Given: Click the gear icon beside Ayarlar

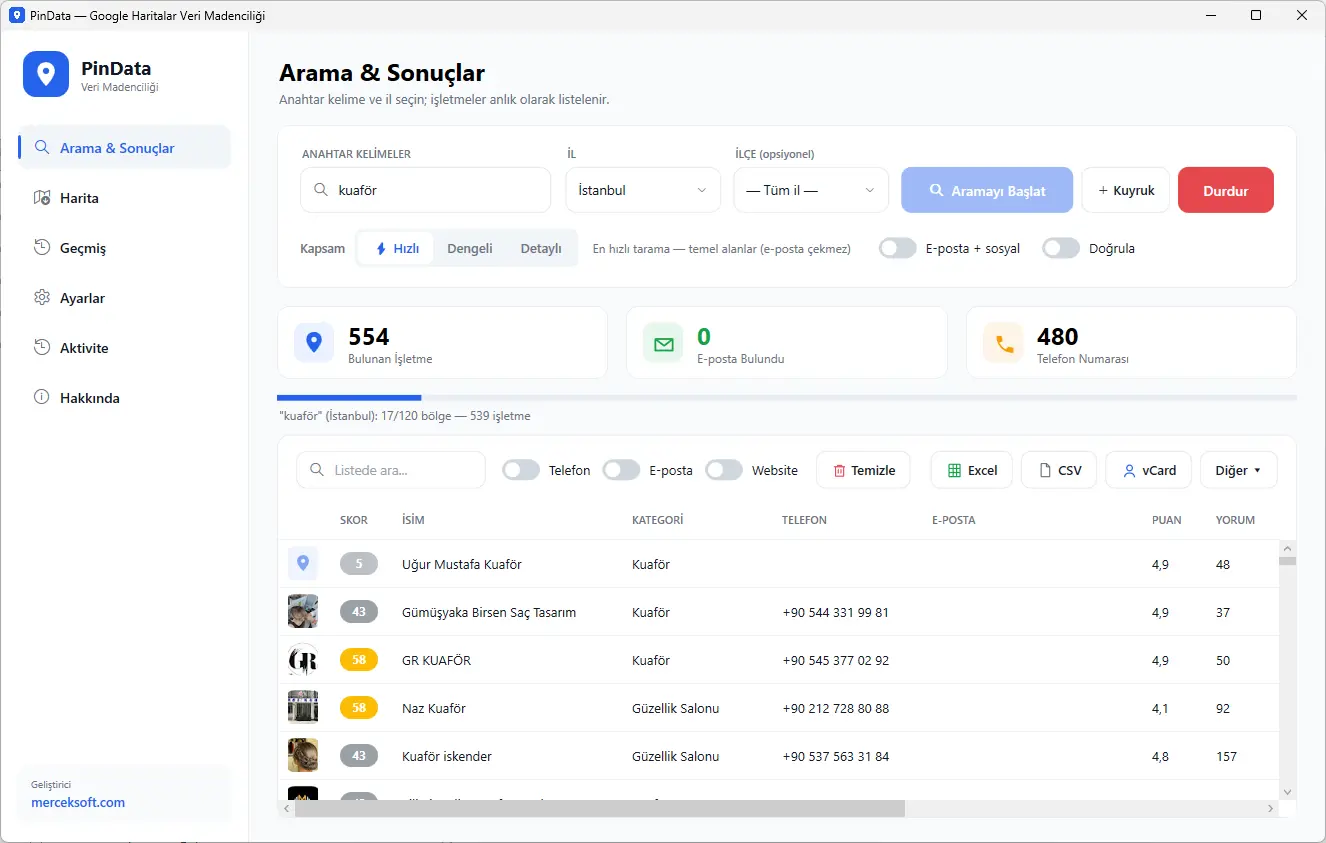Looking at the screenshot, I should pos(42,297).
